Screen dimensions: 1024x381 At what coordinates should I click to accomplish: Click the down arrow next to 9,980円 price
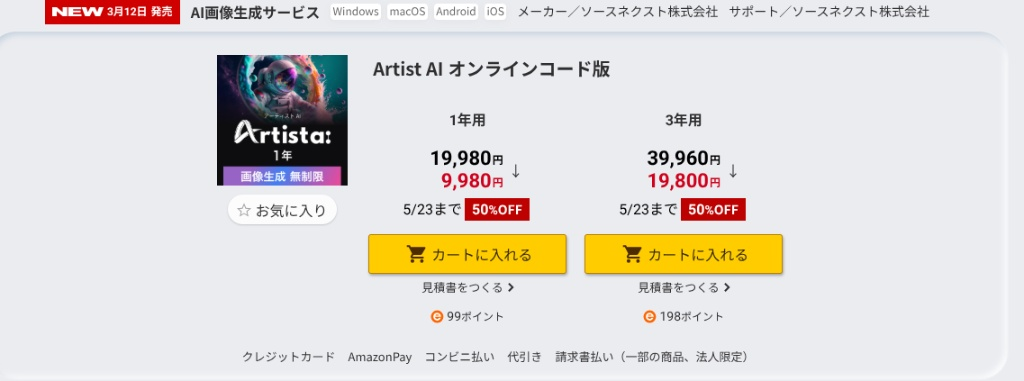[x=516, y=171]
